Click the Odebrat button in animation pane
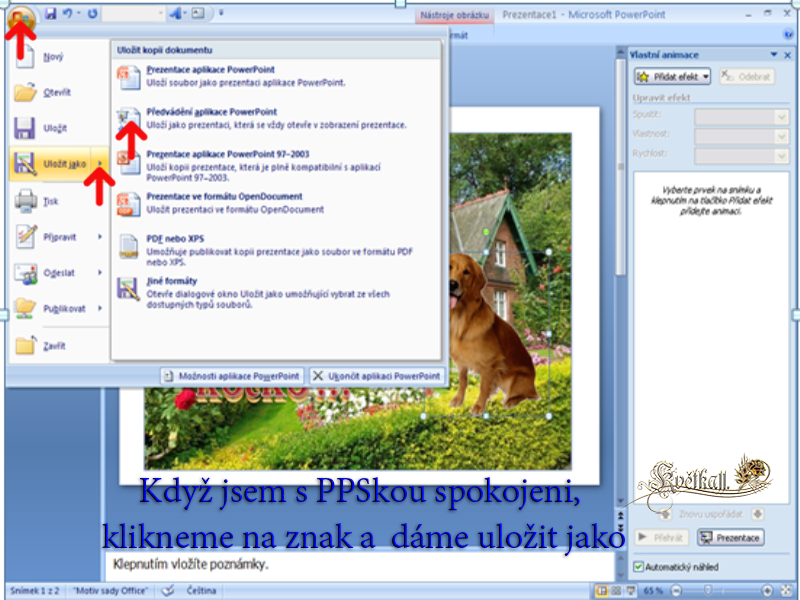Screen dimensions: 800x600 pyautogui.click(x=747, y=77)
